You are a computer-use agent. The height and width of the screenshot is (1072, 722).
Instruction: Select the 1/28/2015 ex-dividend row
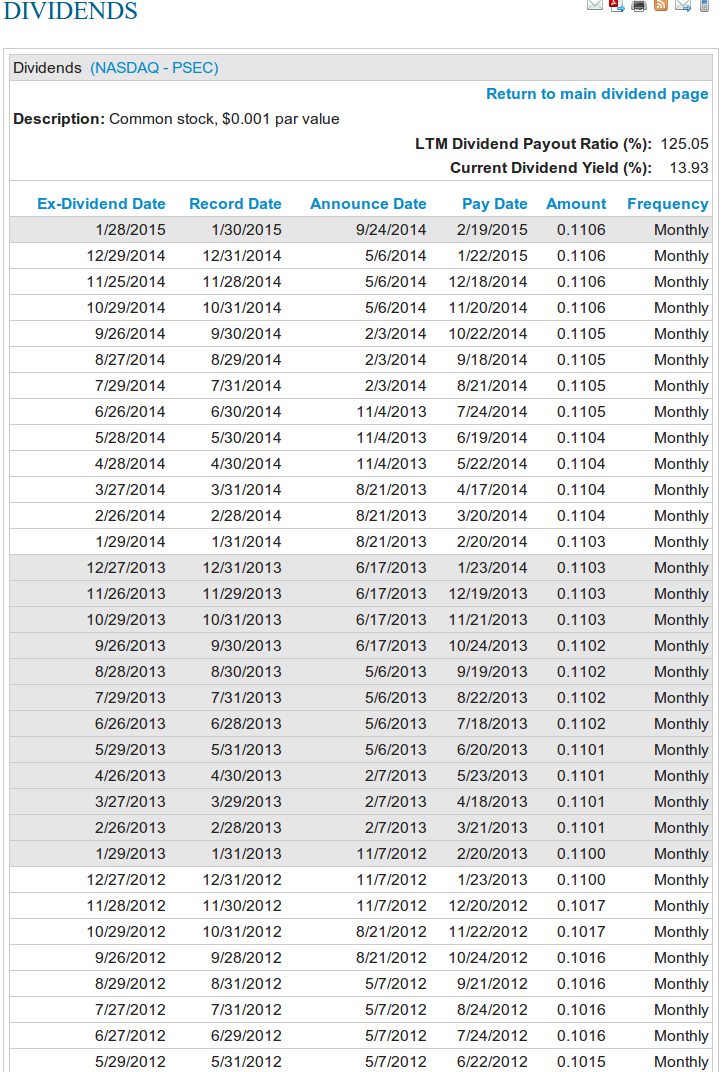130,230
